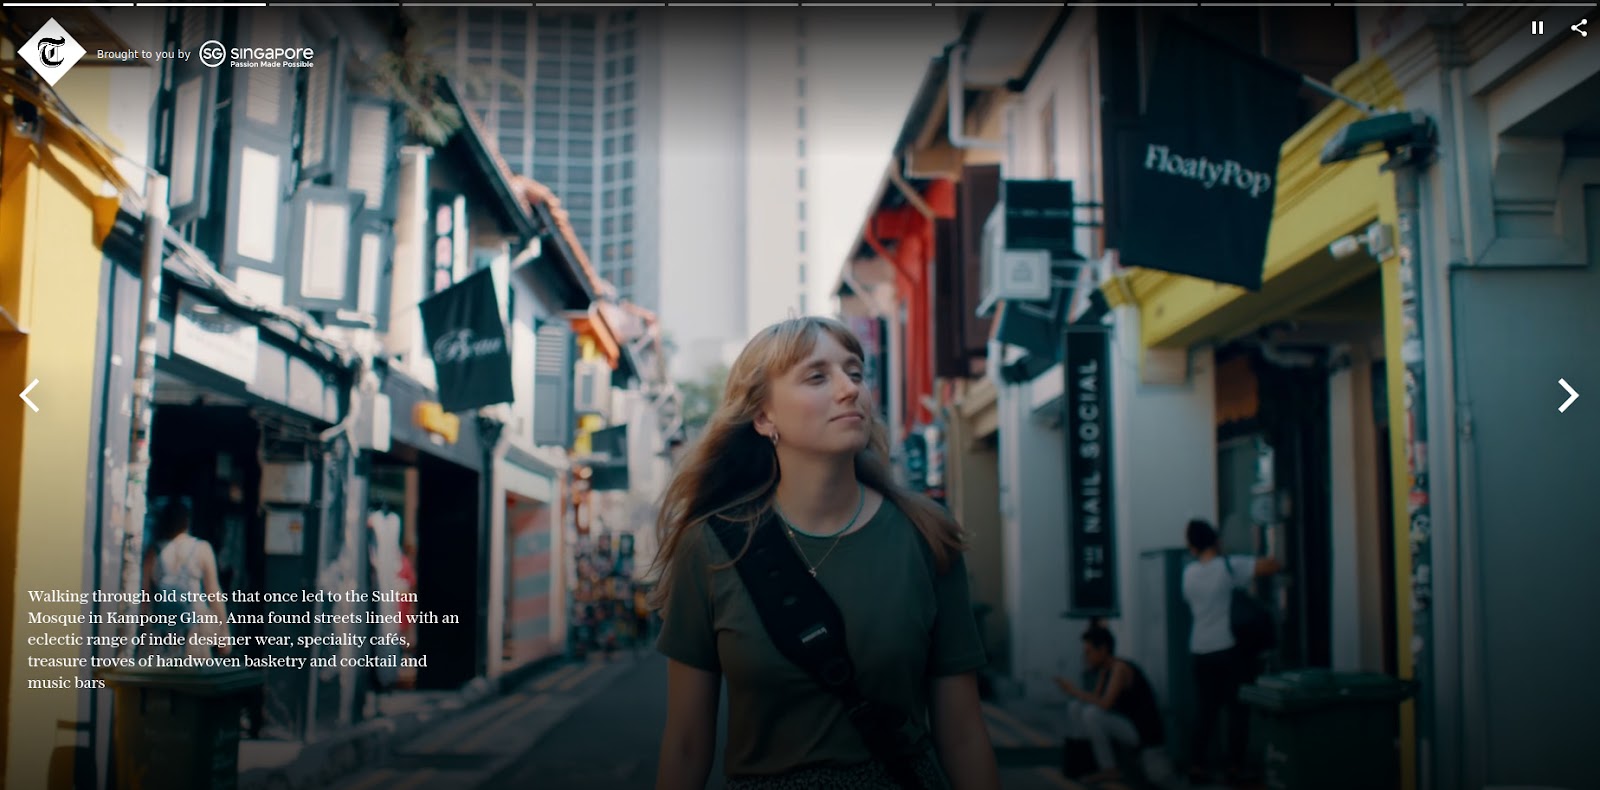This screenshot has width=1600, height=790.
Task: Visit the Singapore Passion Made Possible logo
Action: click(x=257, y=54)
